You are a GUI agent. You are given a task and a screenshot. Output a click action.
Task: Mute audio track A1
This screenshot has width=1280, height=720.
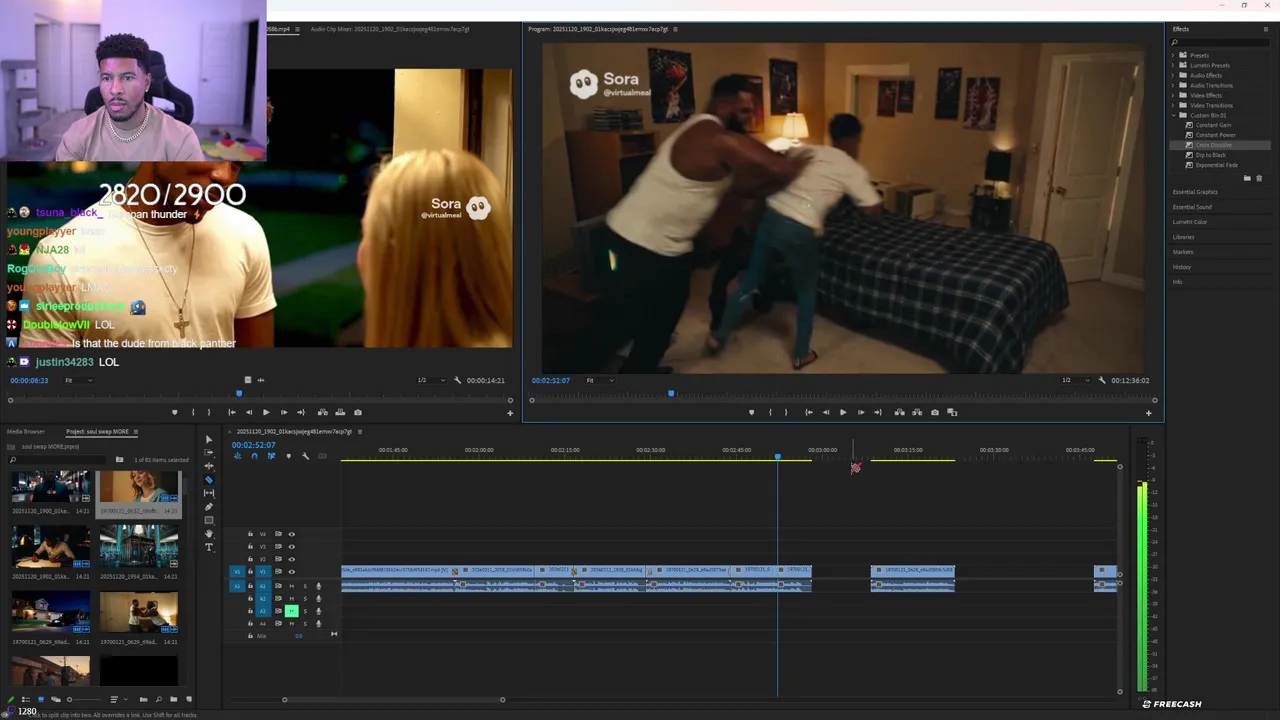(x=291, y=586)
